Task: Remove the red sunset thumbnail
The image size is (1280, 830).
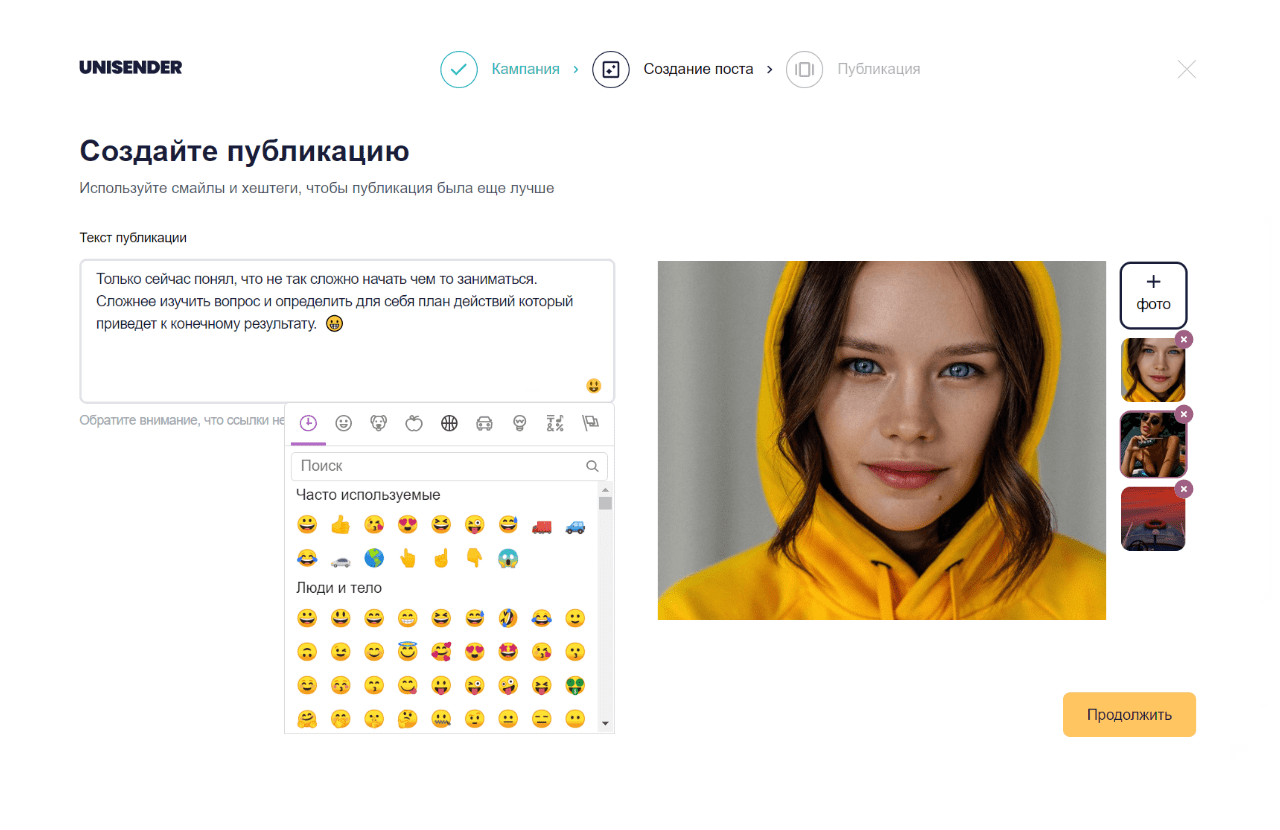Action: coord(1184,489)
